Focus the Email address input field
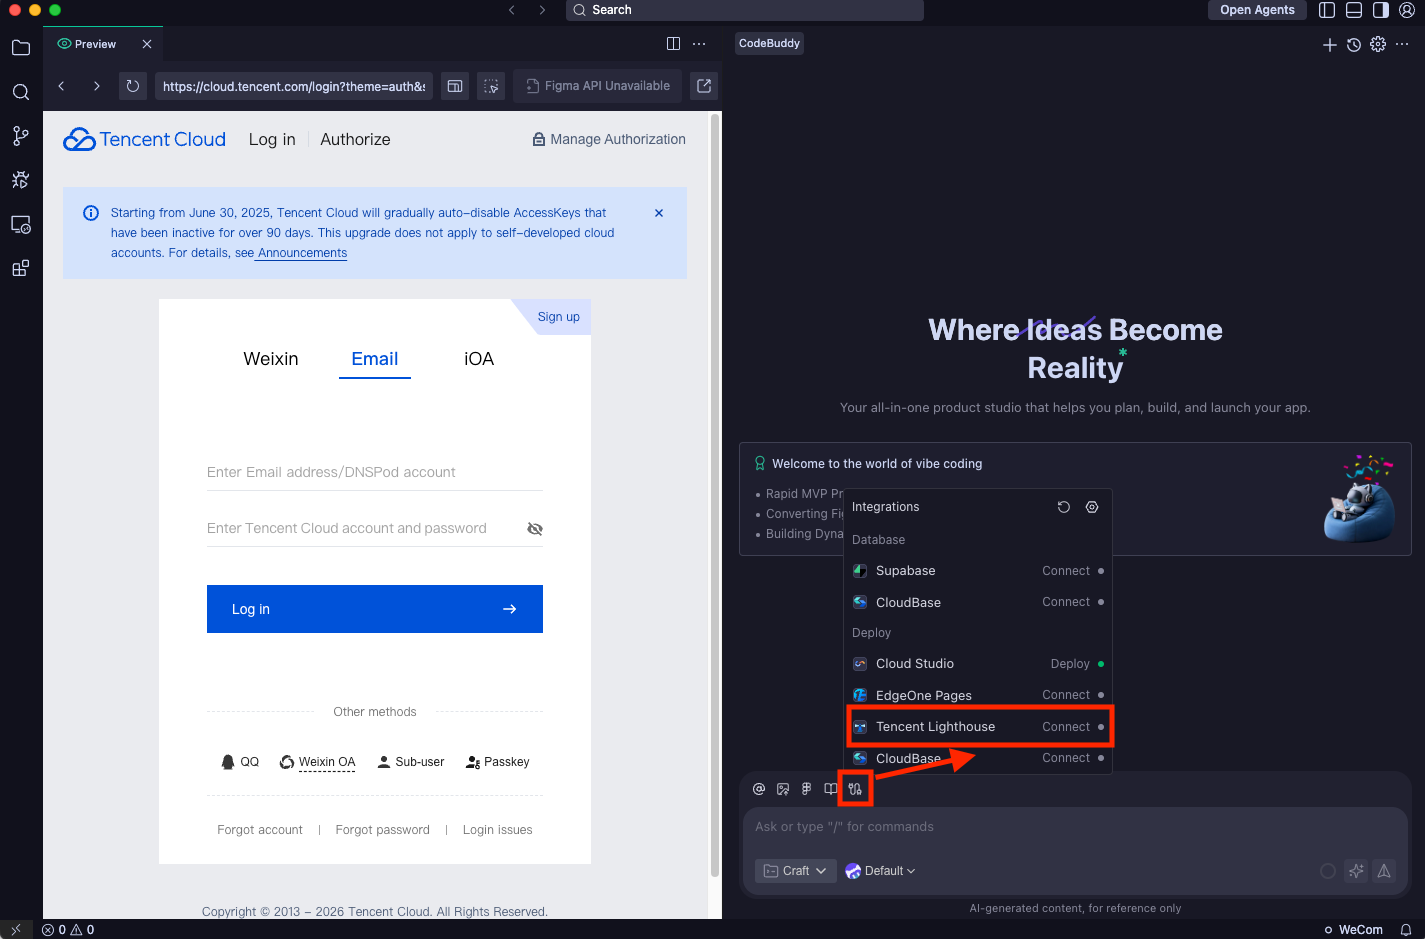The width and height of the screenshot is (1425, 939). [375, 472]
